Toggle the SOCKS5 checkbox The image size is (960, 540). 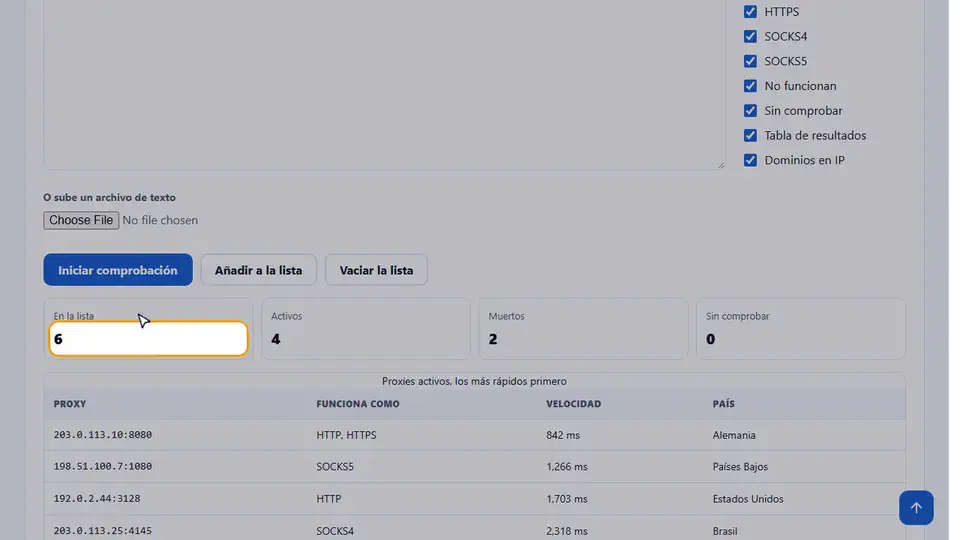pyautogui.click(x=749, y=61)
